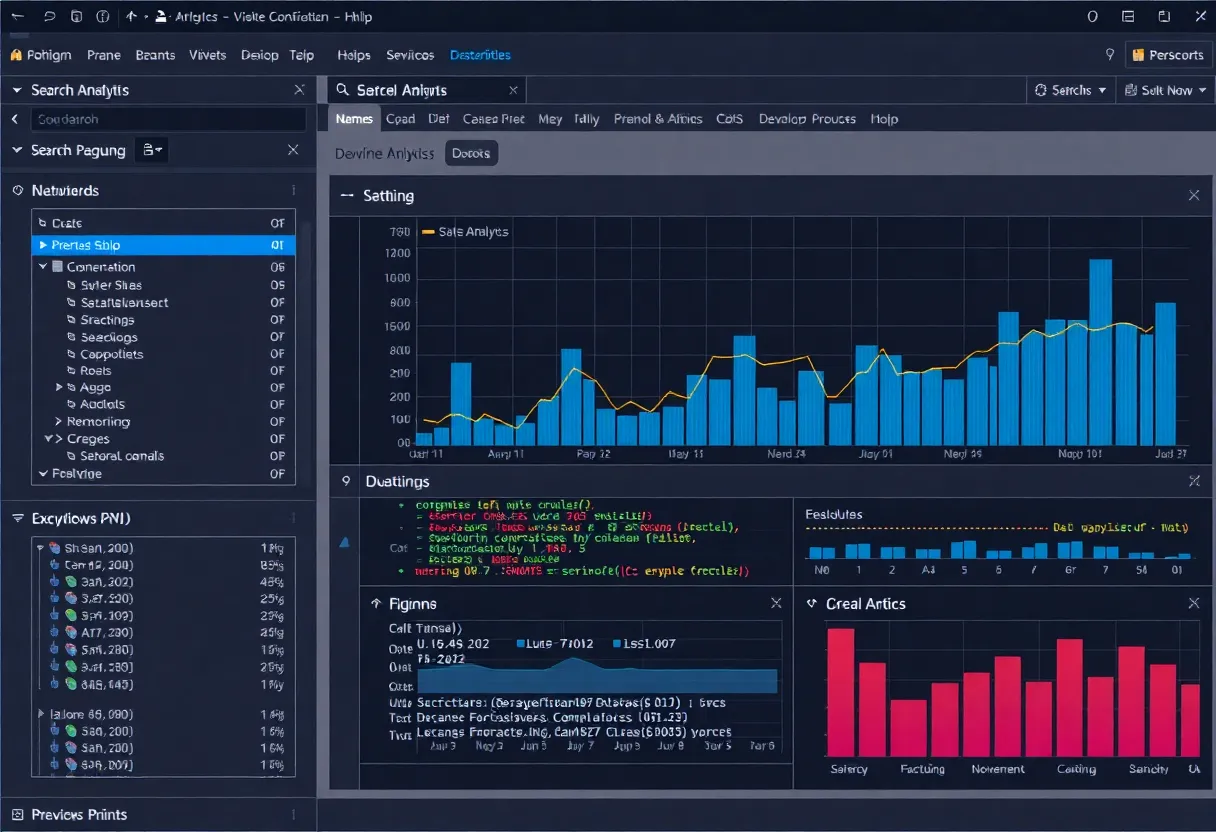The height and width of the screenshot is (832, 1216).
Task: Select the Search Analytics magnifier icon
Action: coord(345,89)
